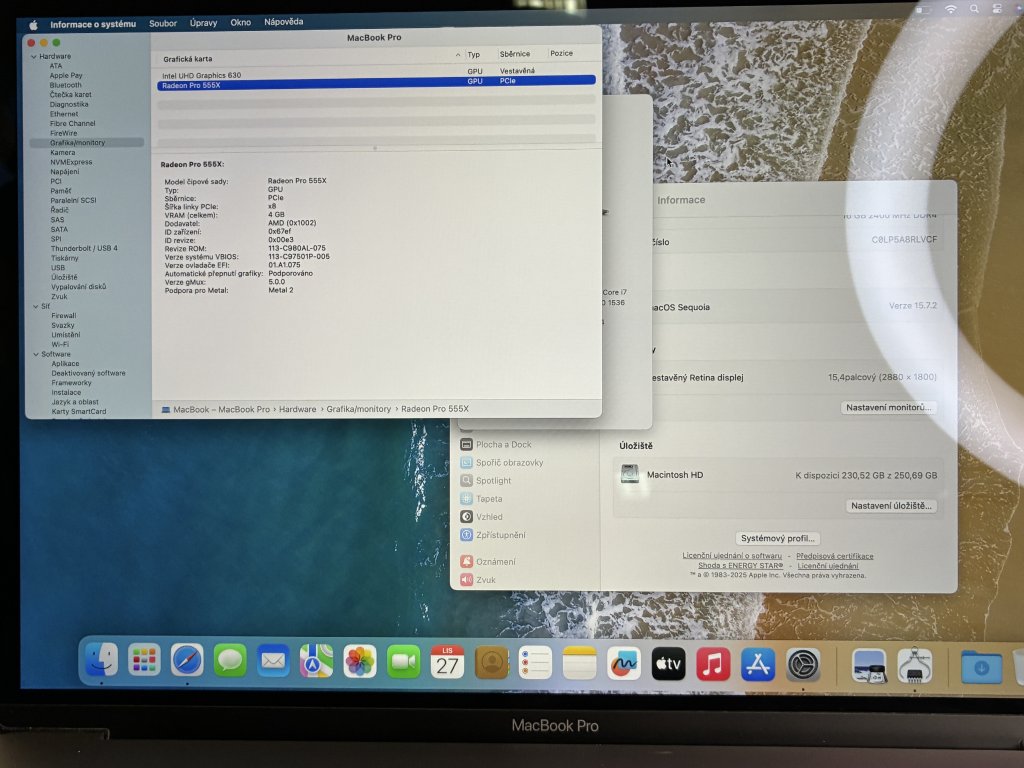Open Photos app in the Dock

pos(360,662)
